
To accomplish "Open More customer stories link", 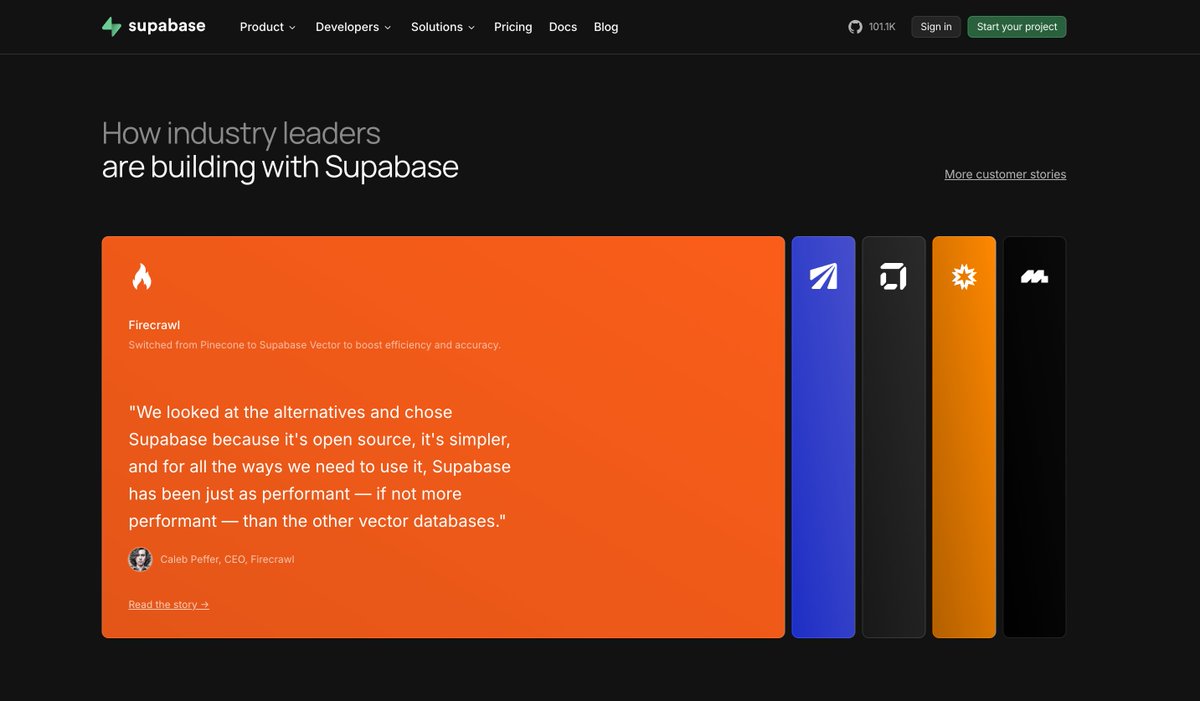I will (1005, 174).
